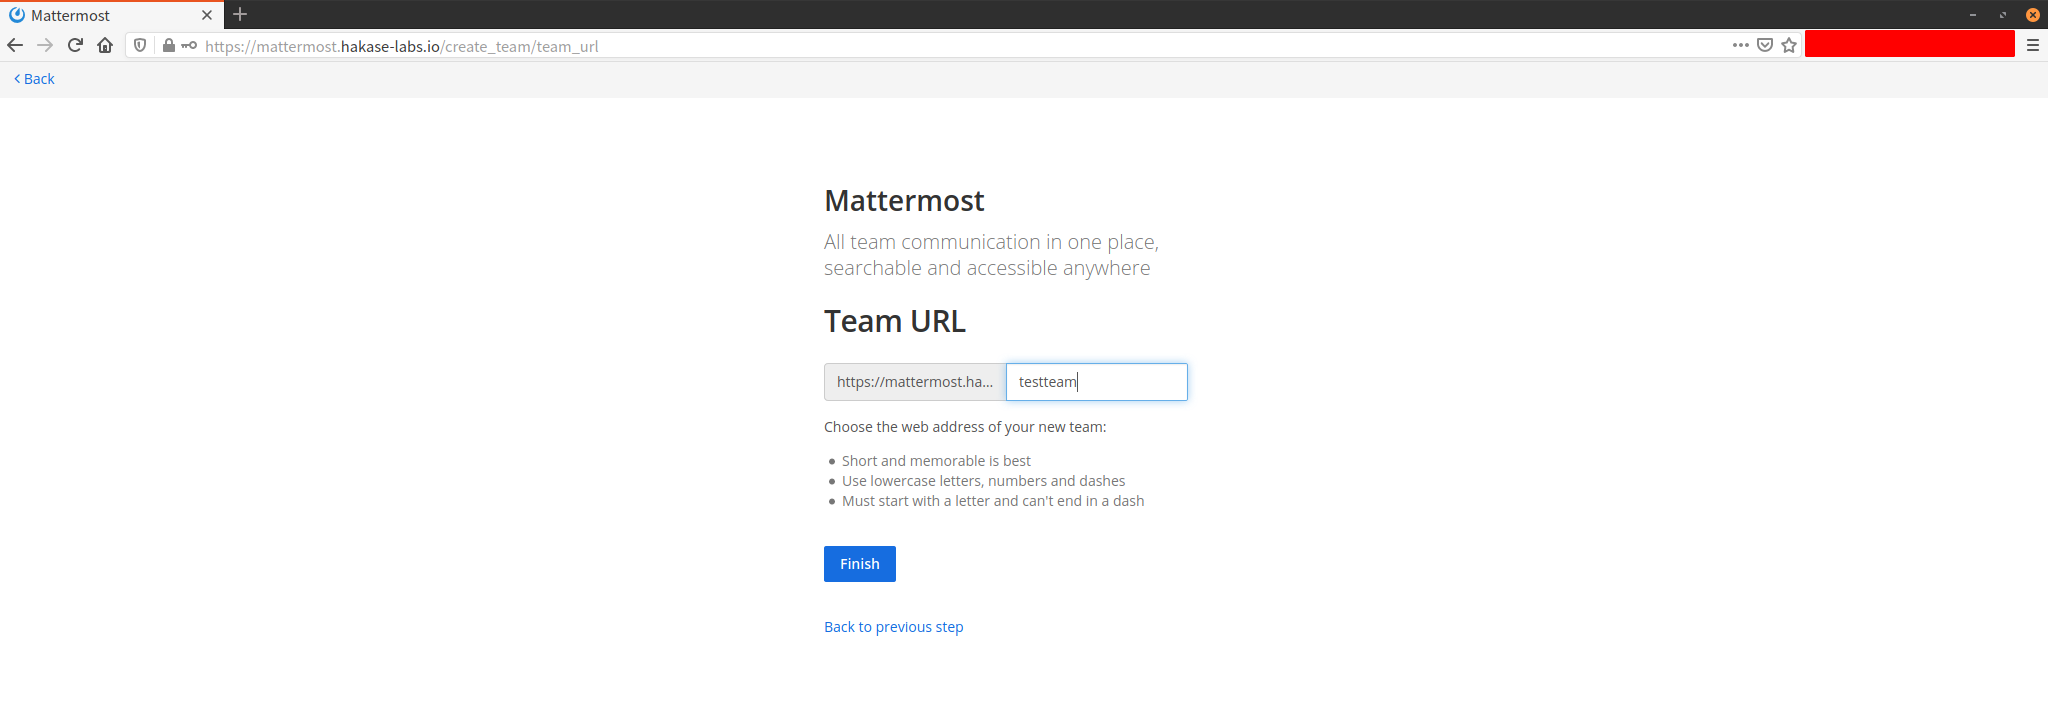The height and width of the screenshot is (711, 2048).
Task: Click Back to previous step link
Action: click(x=894, y=627)
